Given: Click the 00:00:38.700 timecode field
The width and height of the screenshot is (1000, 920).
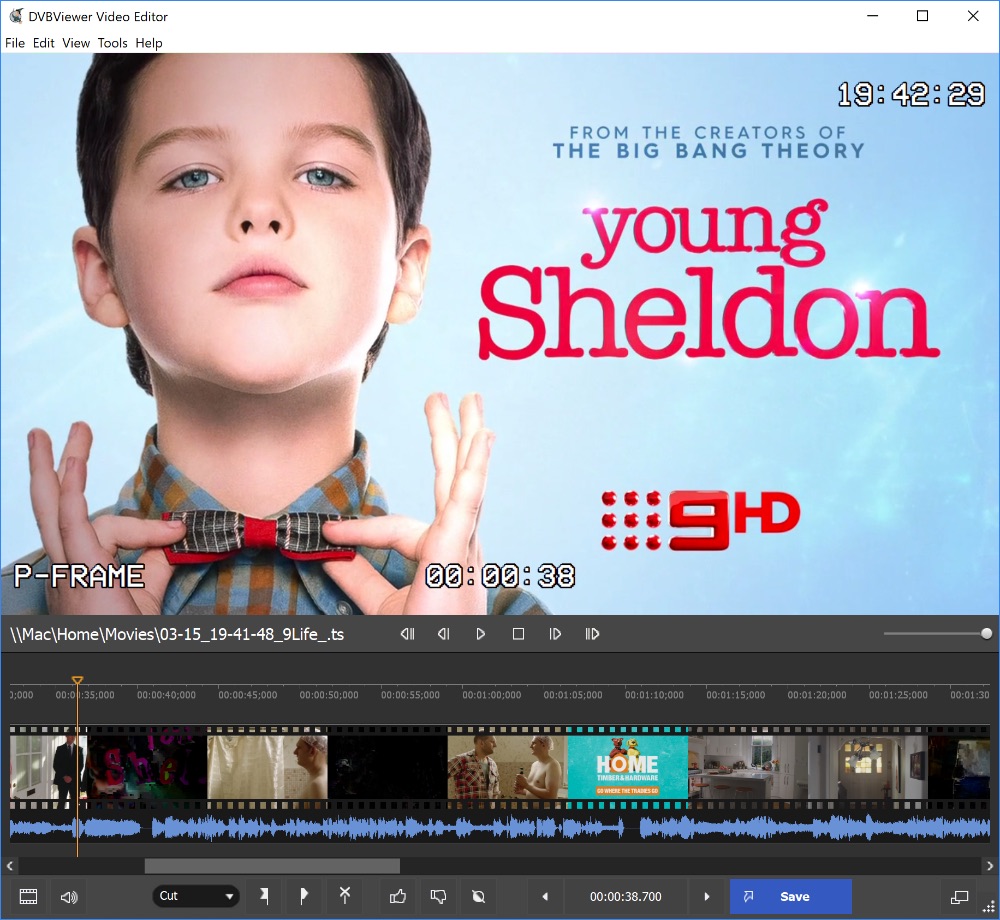Looking at the screenshot, I should click(x=626, y=896).
